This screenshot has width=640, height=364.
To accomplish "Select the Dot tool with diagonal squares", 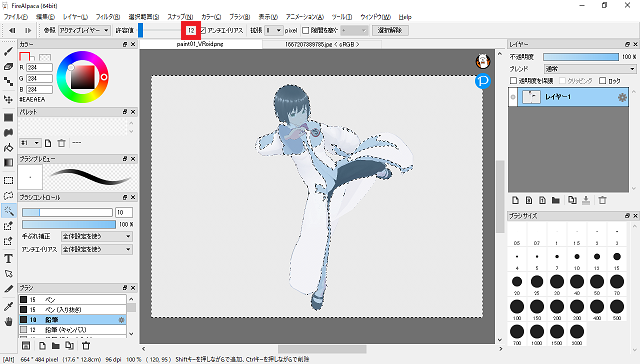I will [x=9, y=82].
